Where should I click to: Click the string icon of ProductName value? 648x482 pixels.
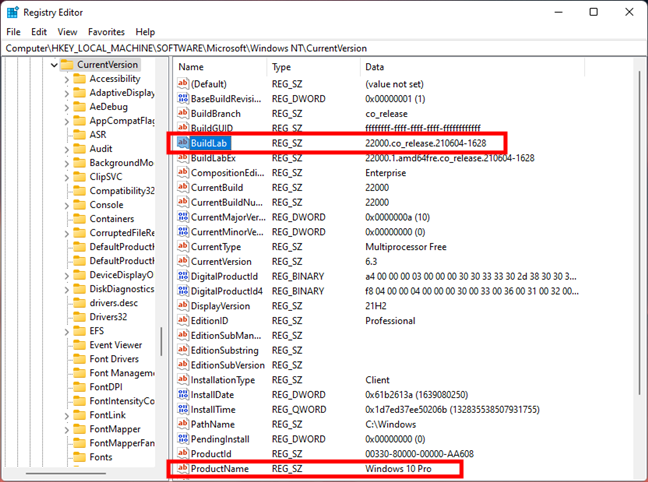(183, 469)
